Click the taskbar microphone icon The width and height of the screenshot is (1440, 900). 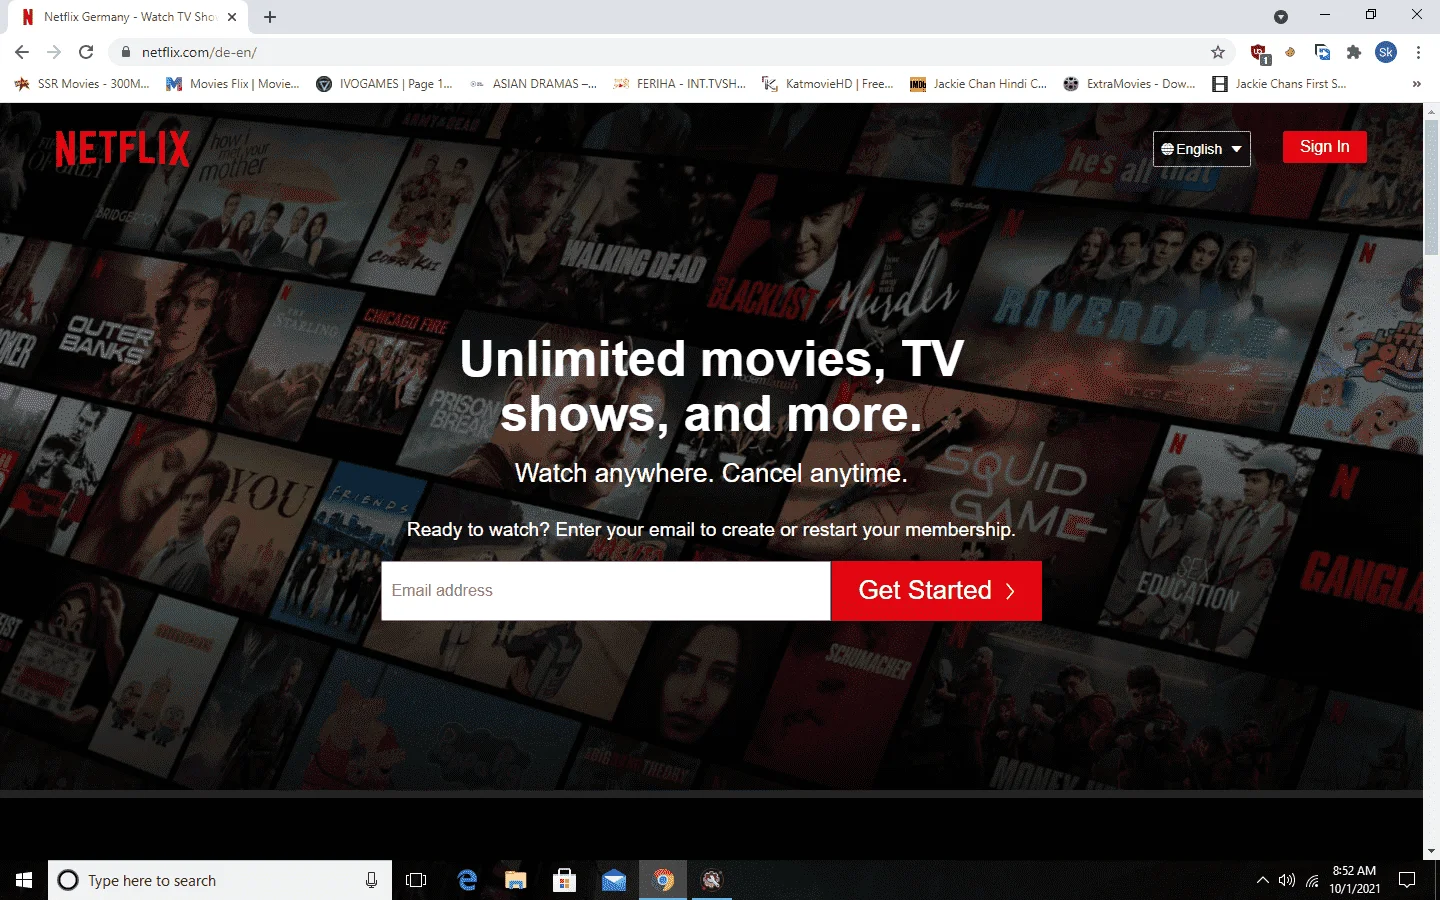[x=371, y=880]
